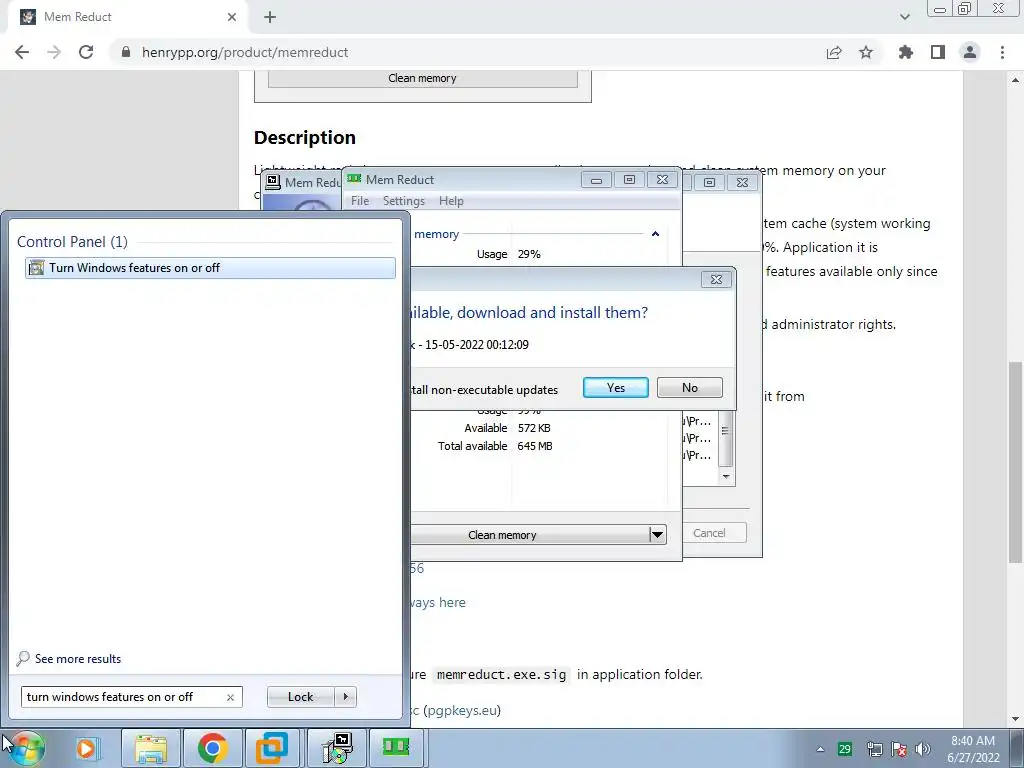Click the pgpkeys.eu link on the webpage

pos(462,711)
